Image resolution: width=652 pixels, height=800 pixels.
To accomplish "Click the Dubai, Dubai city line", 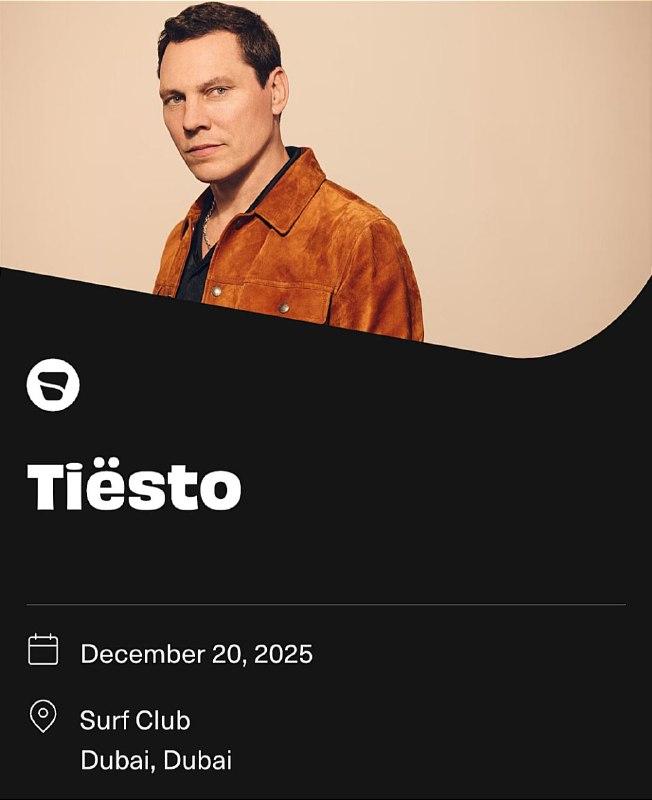I will point(156,760).
